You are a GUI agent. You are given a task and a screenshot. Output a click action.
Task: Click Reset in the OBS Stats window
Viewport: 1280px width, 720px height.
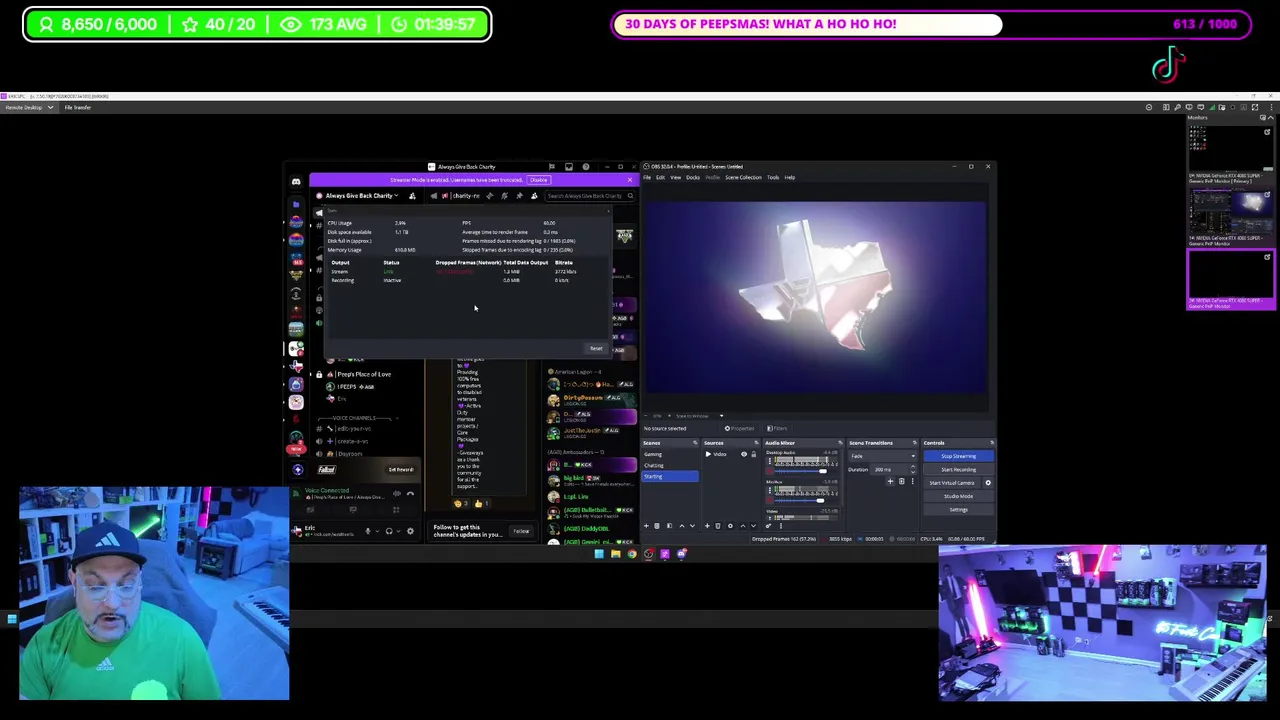pos(596,348)
